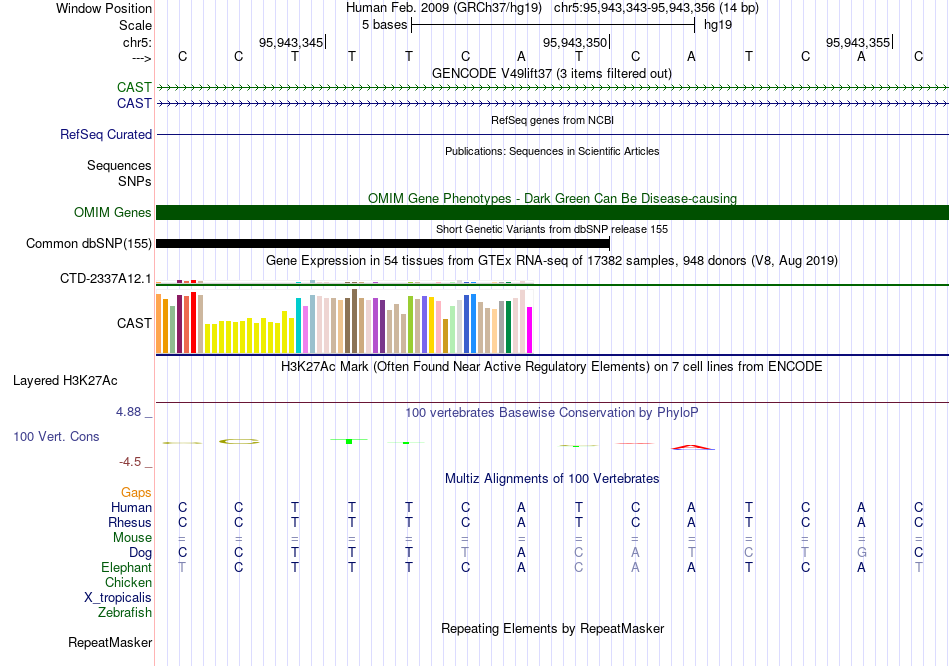Click the magenta bar in GTEx chart
This screenshot has height=666, width=950.
(529, 329)
